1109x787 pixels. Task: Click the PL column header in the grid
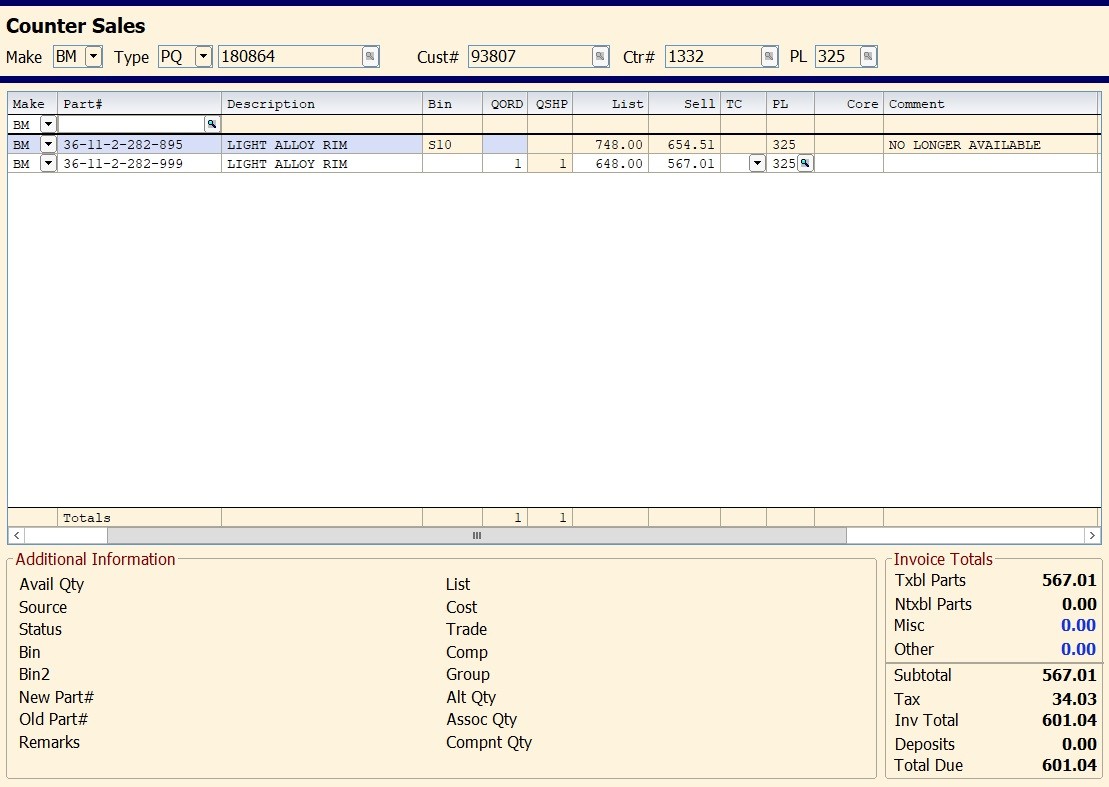point(791,104)
